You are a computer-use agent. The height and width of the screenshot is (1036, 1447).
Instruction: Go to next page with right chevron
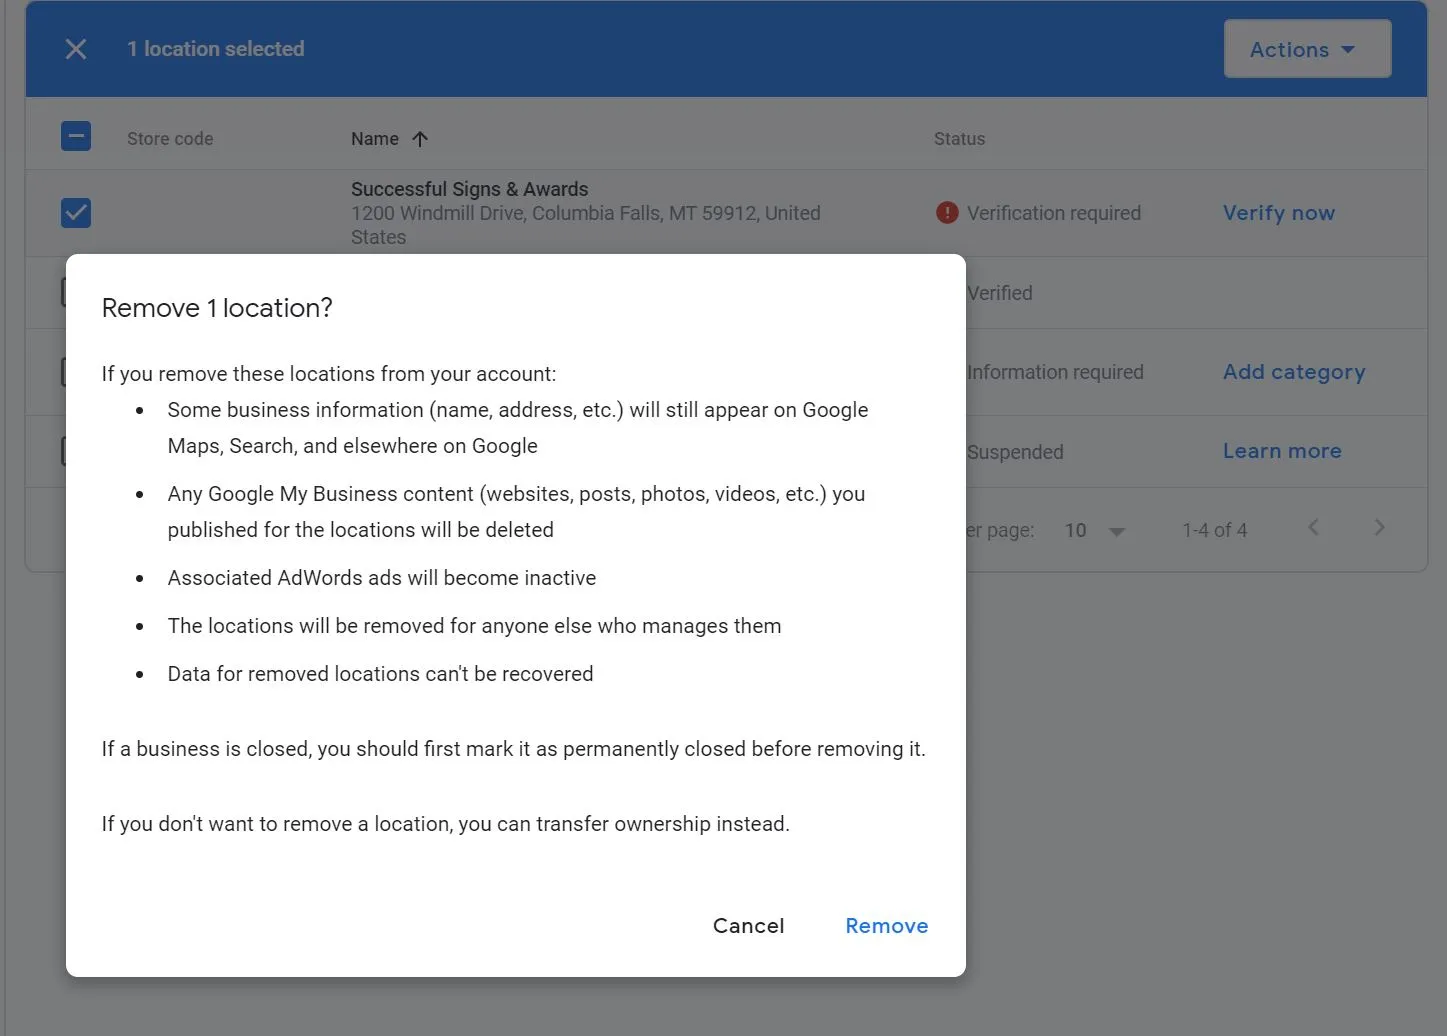pos(1379,527)
